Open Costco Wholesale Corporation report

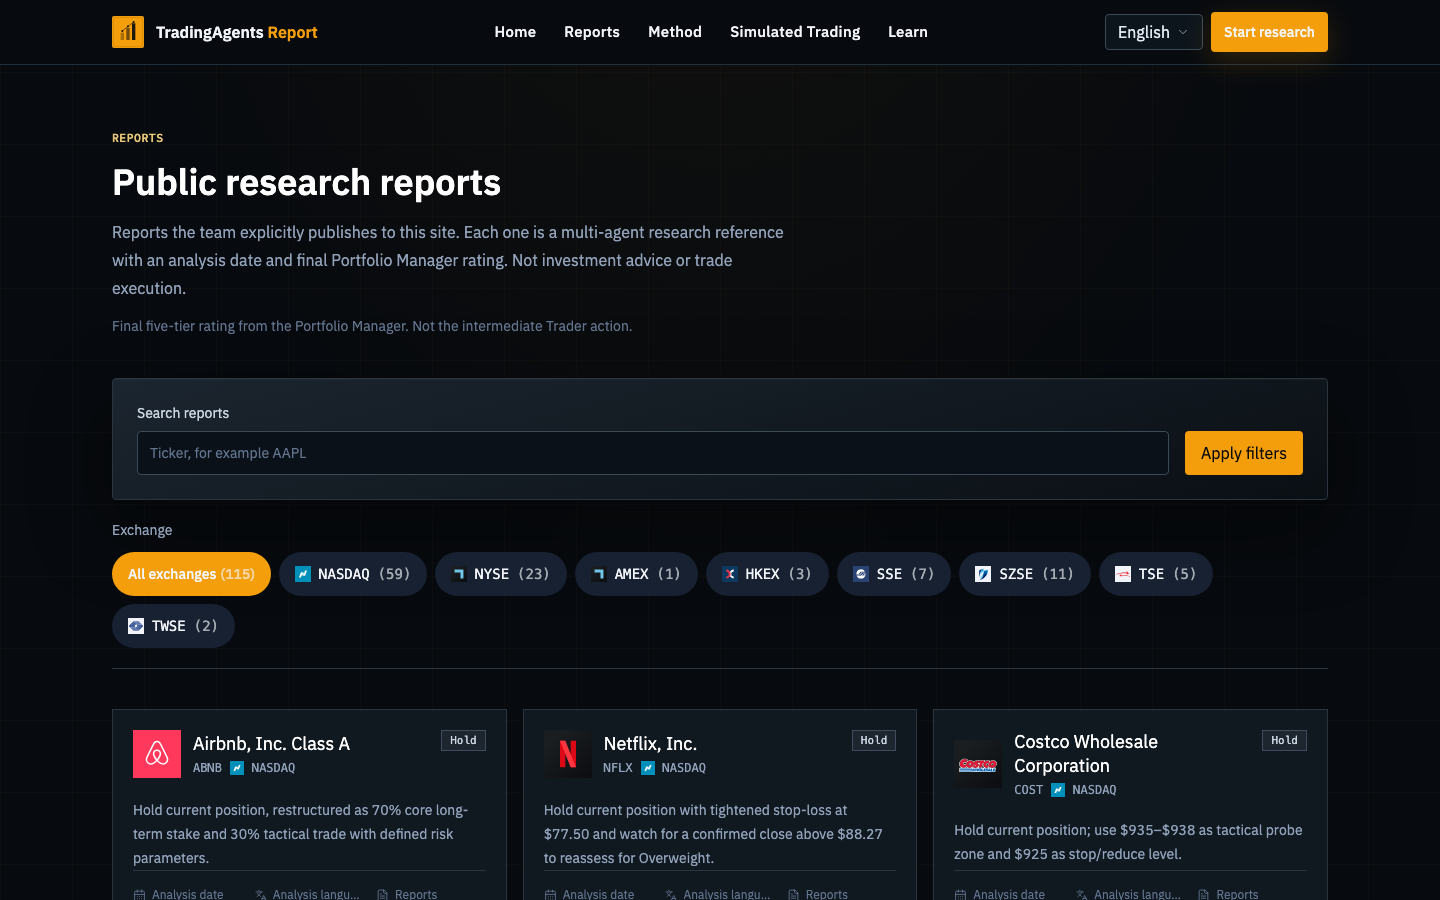1086,754
